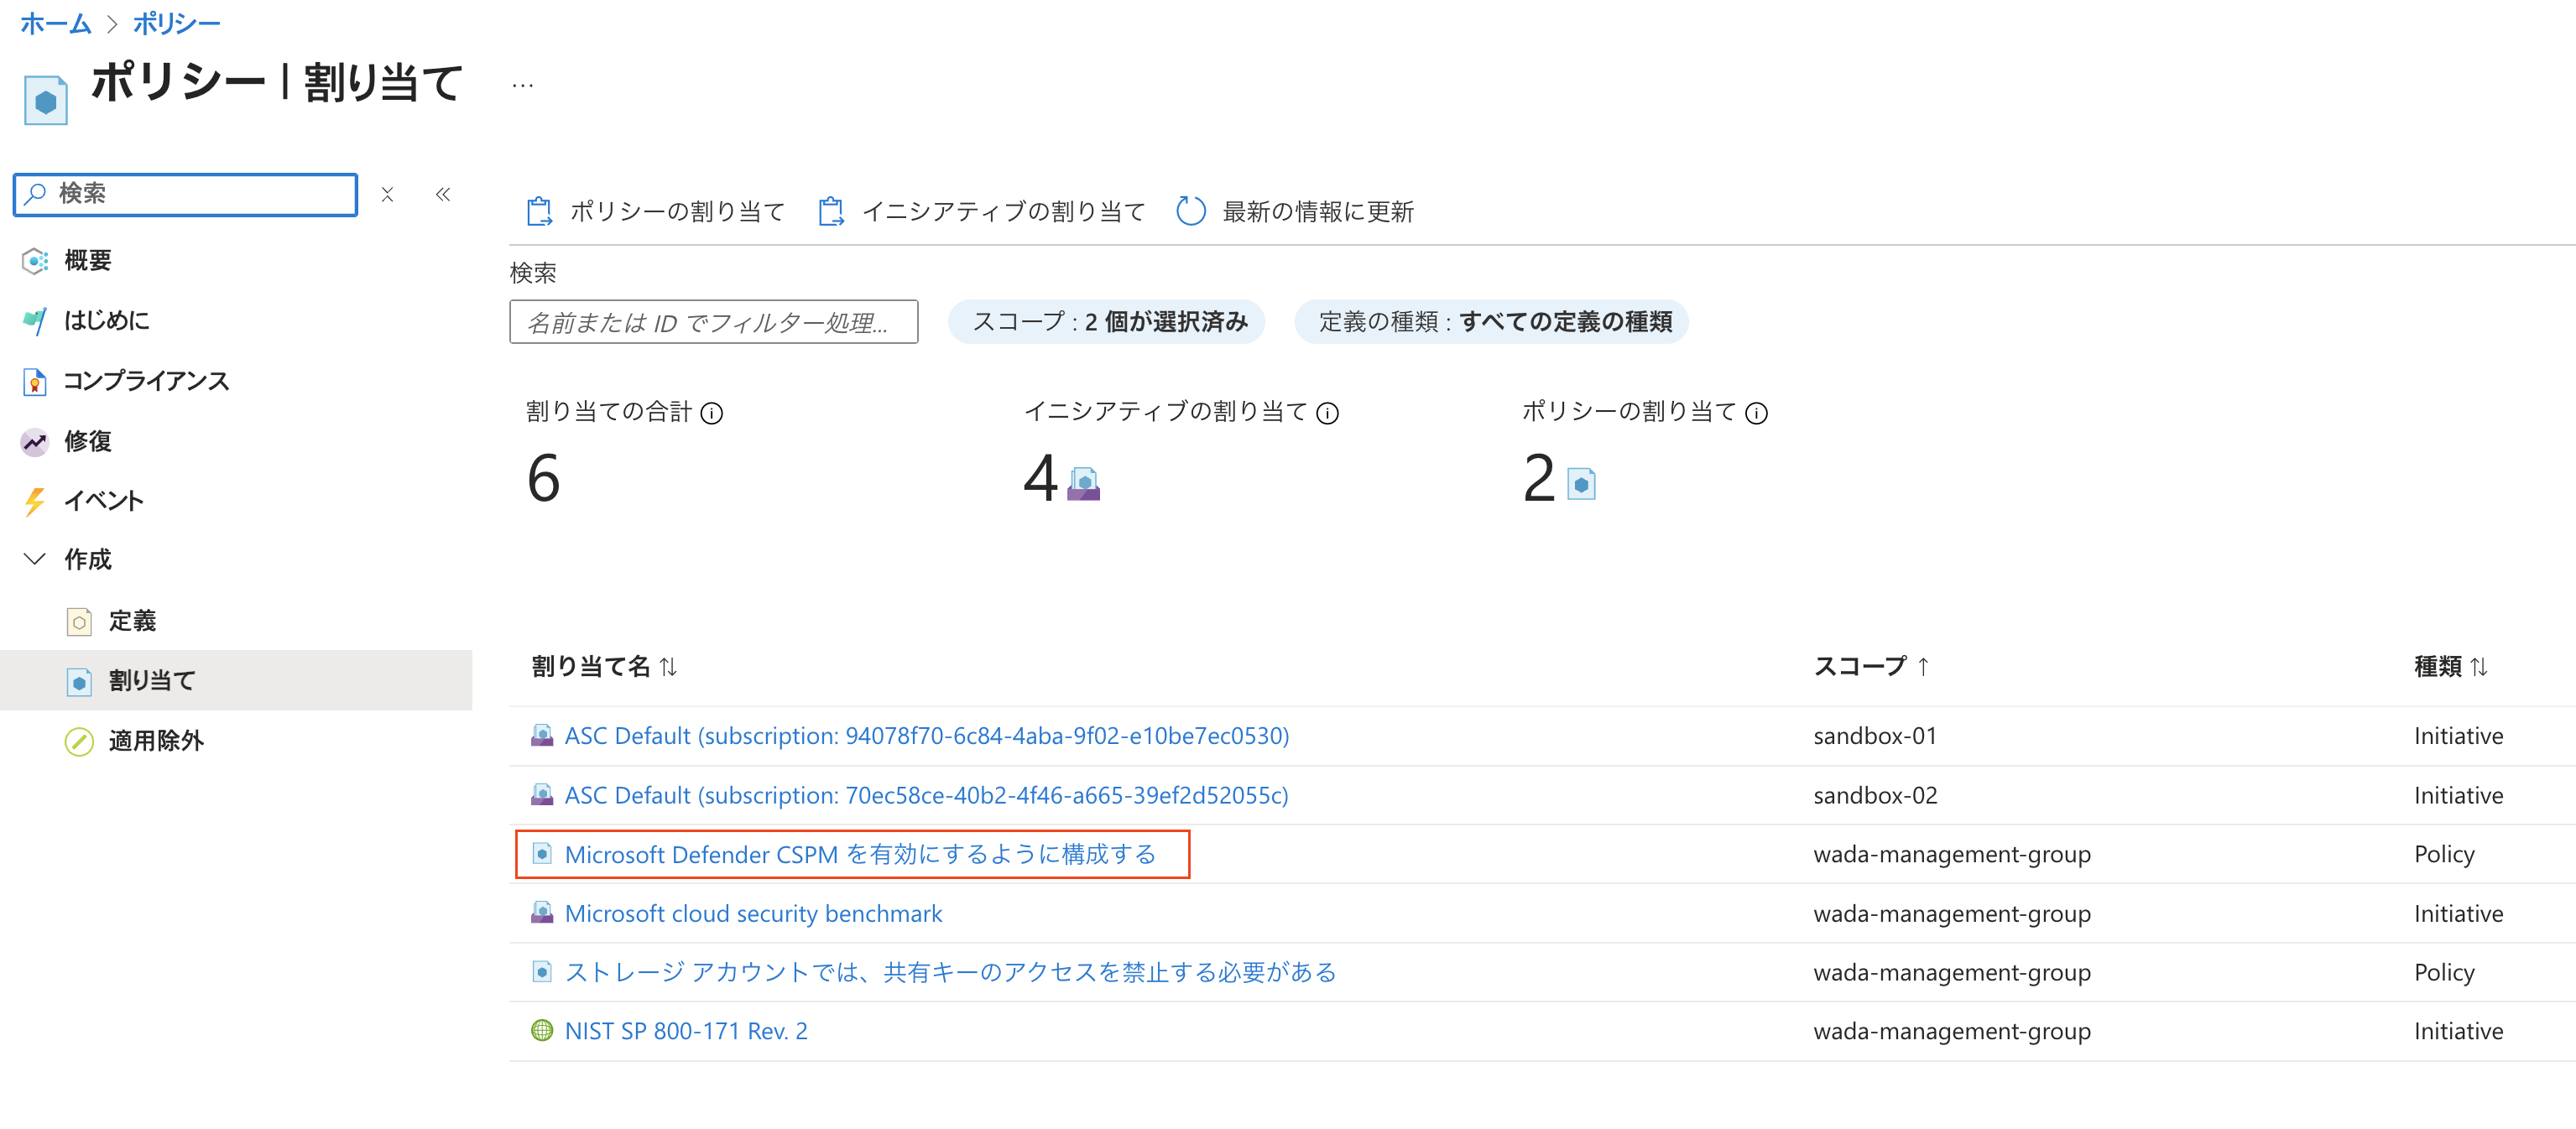Click the イニシアティブの割り当て toolbar icon
Viewport: 2576px width, 1129px height.
pos(831,211)
